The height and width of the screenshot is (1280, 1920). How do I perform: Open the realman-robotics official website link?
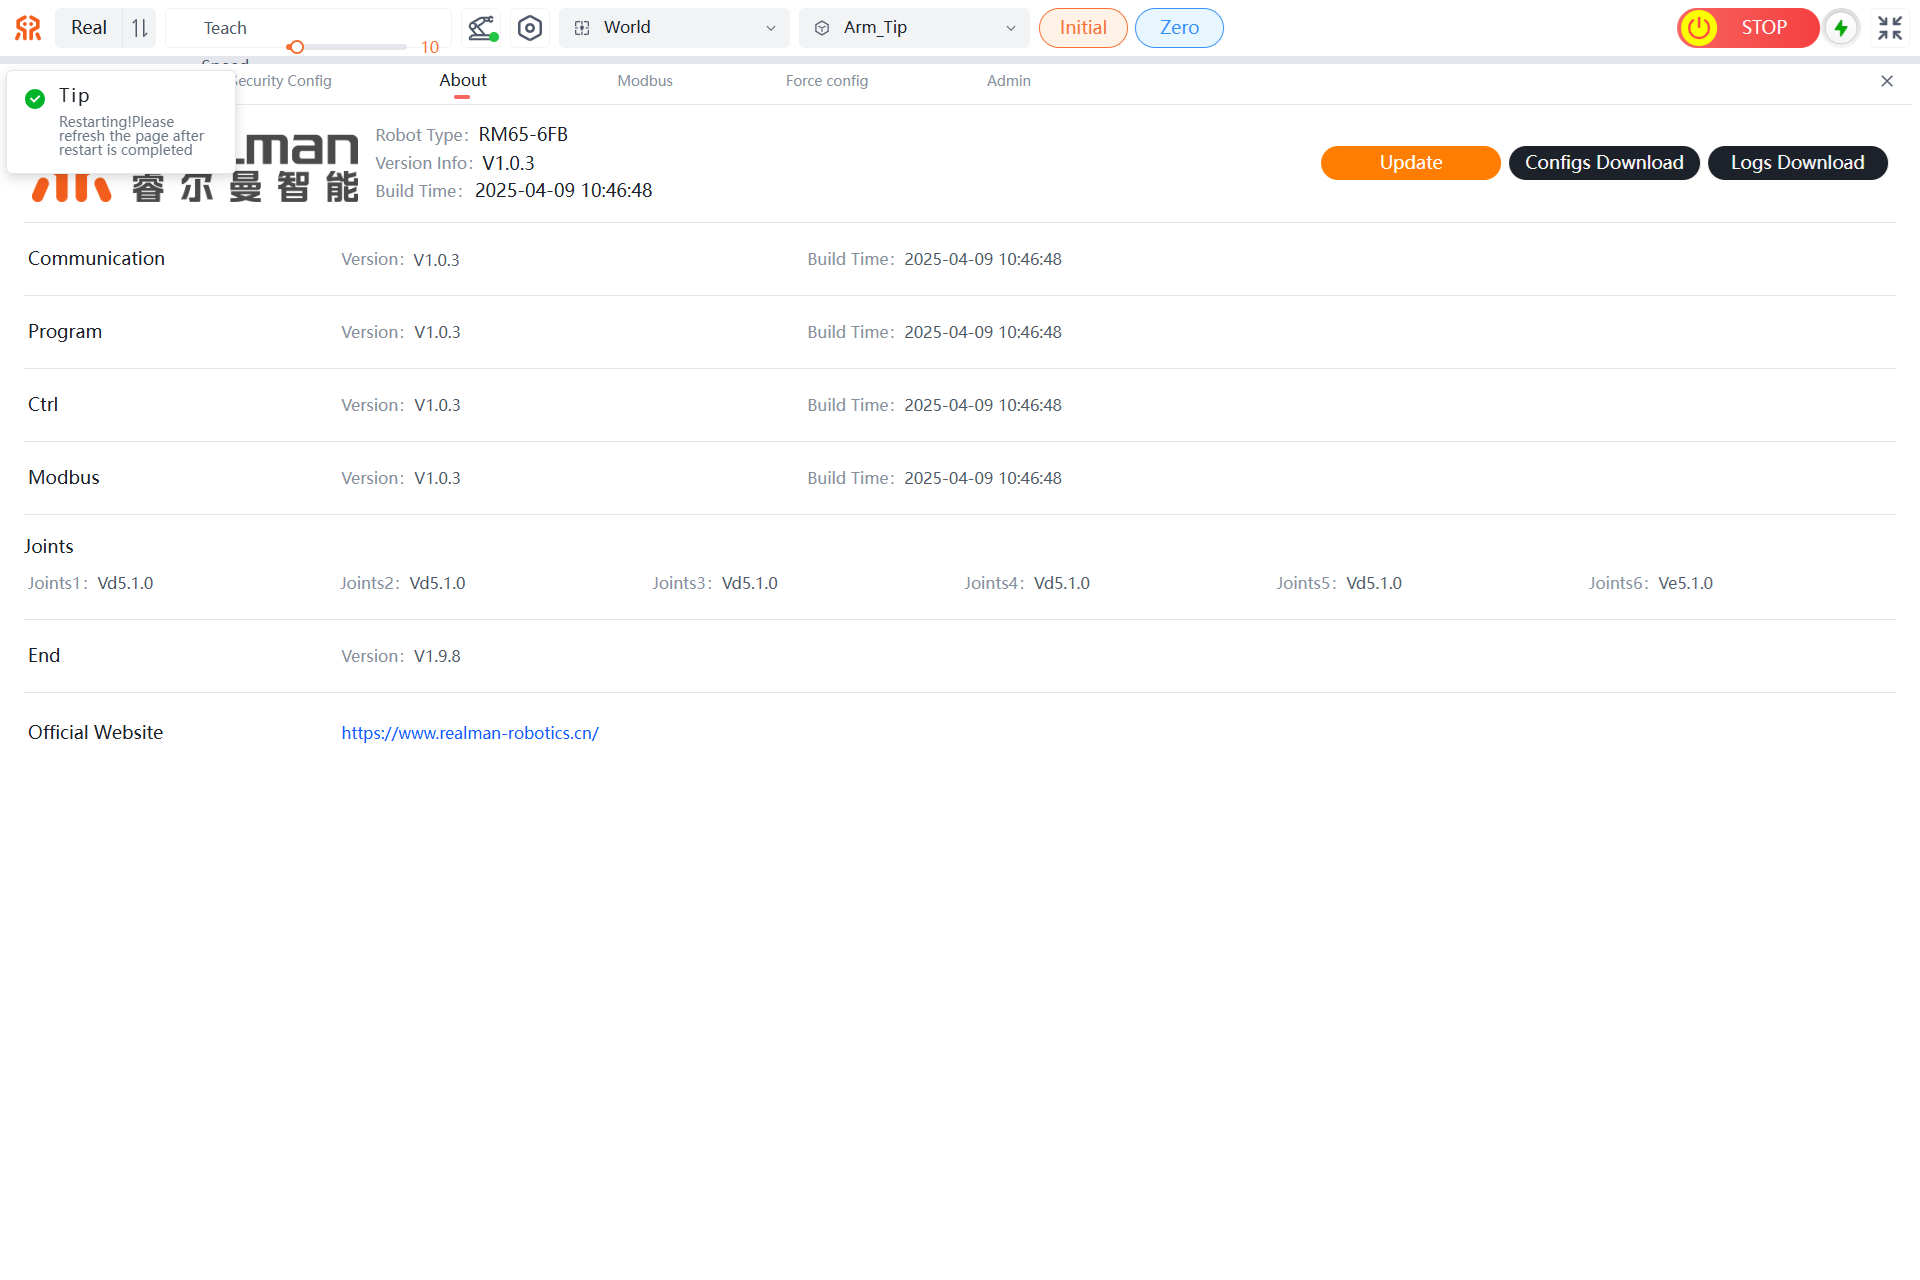click(470, 733)
